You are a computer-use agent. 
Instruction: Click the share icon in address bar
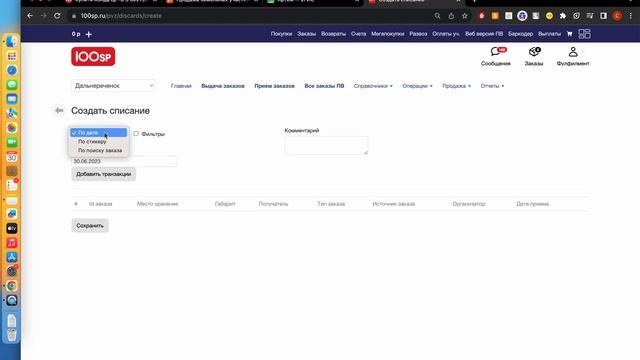[451, 16]
